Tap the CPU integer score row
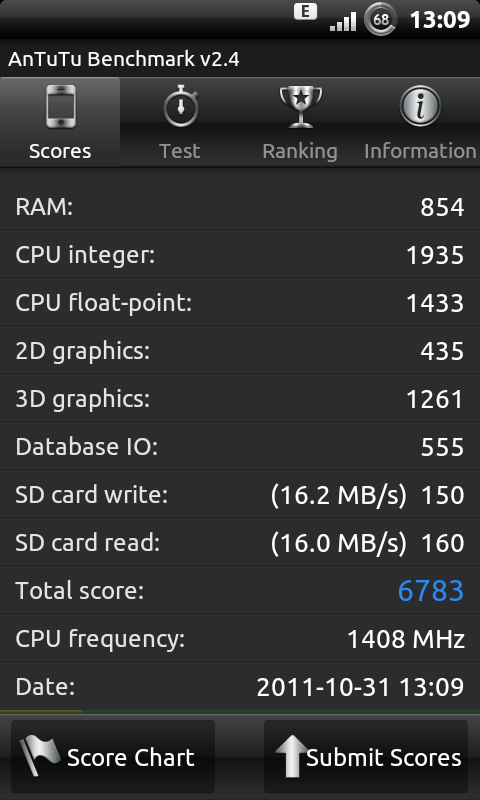 click(x=240, y=255)
